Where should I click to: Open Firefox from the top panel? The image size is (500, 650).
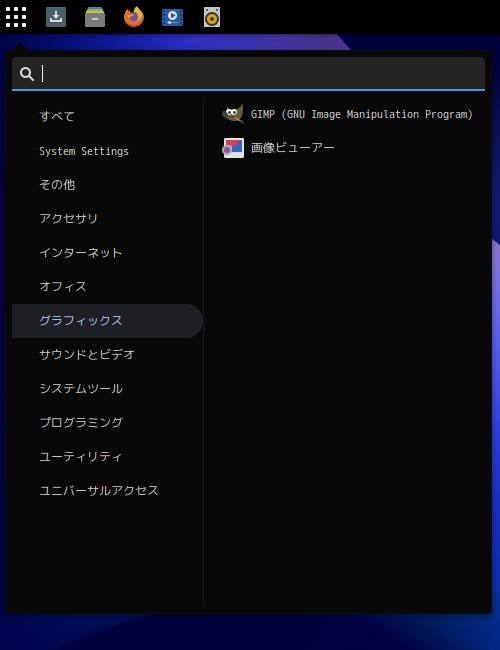[134, 17]
